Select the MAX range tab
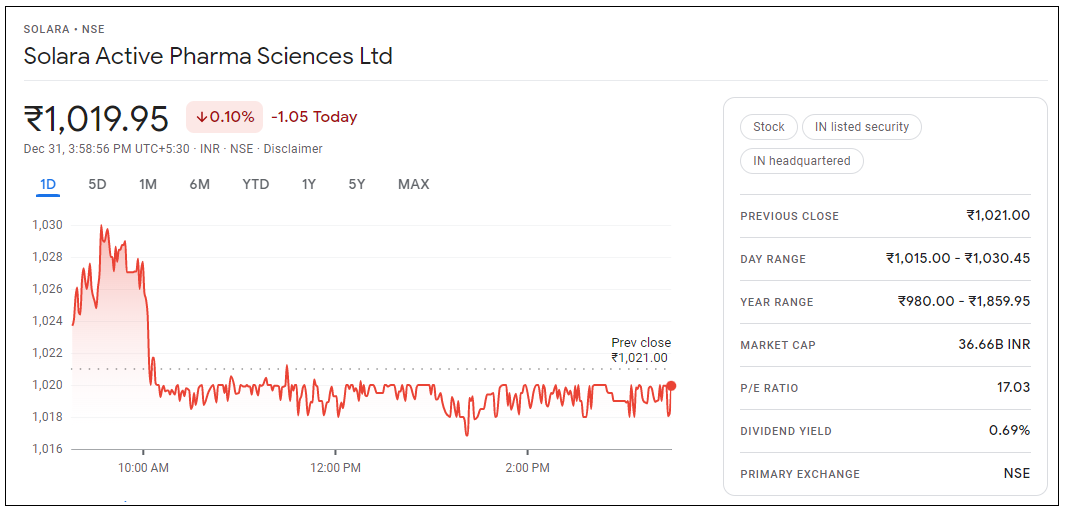 (413, 185)
